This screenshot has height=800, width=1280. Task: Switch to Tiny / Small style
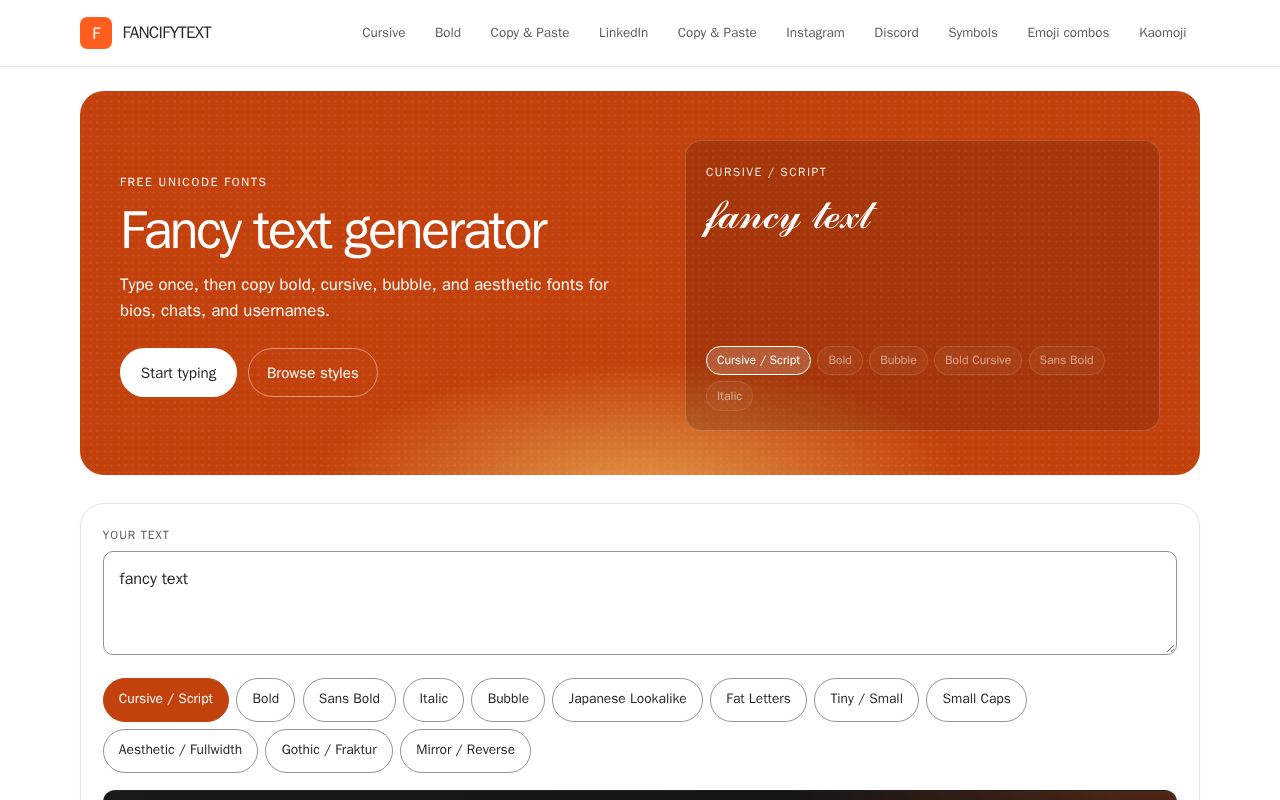866,700
